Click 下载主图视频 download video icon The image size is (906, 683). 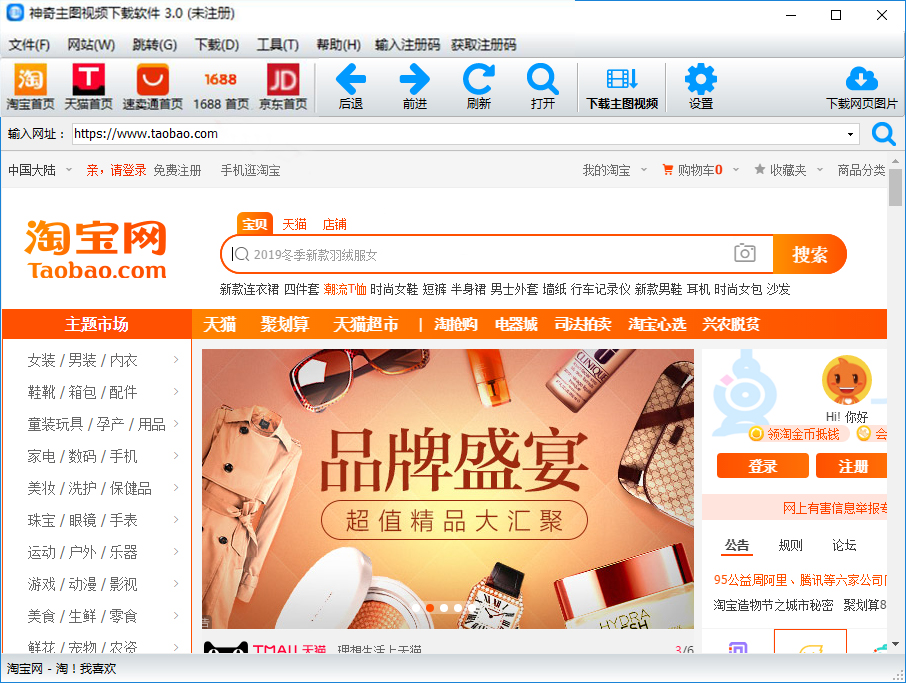coord(622,79)
